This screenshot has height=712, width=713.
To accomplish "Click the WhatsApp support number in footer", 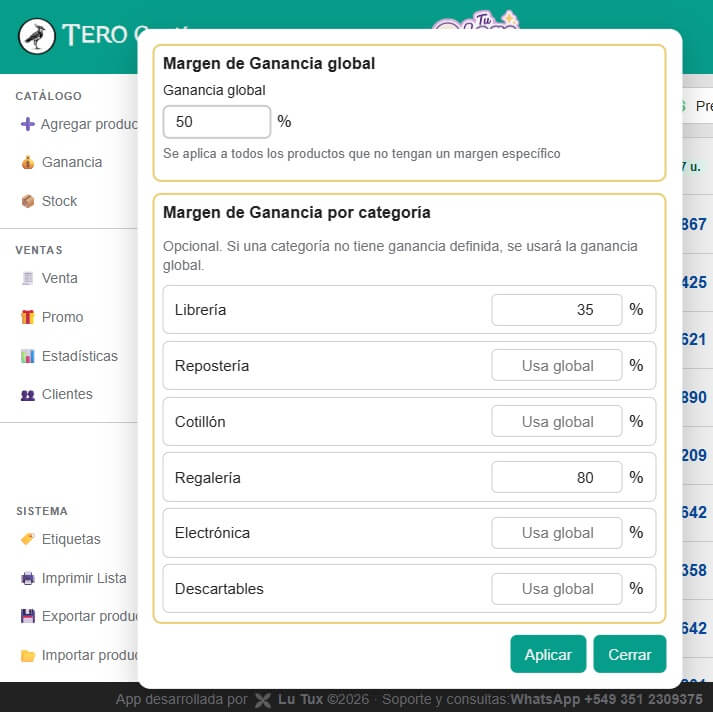I will click(606, 699).
